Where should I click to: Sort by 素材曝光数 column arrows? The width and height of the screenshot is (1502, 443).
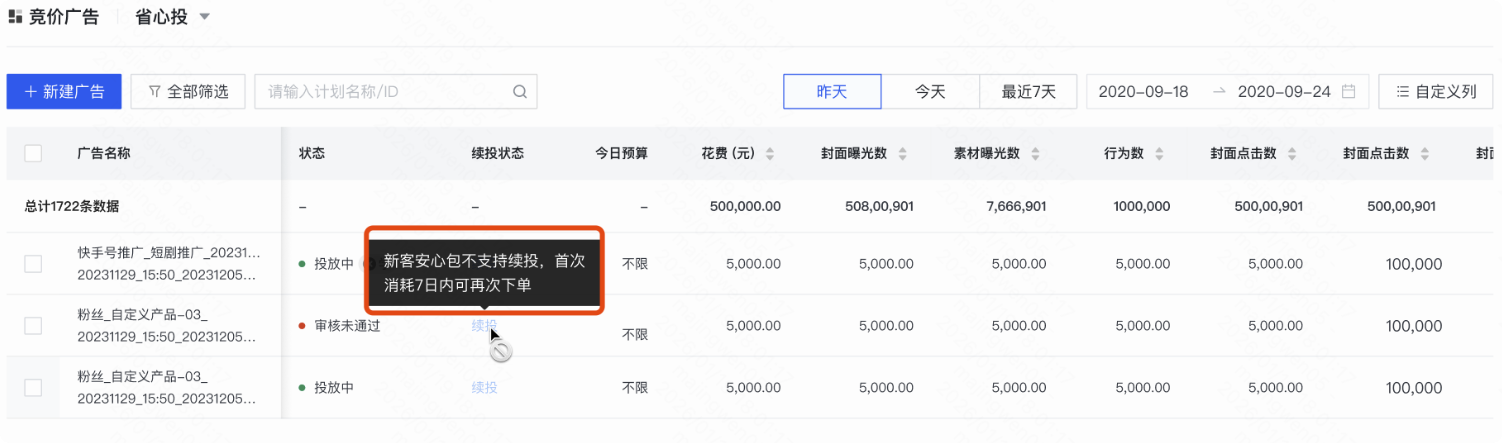coord(1035,154)
